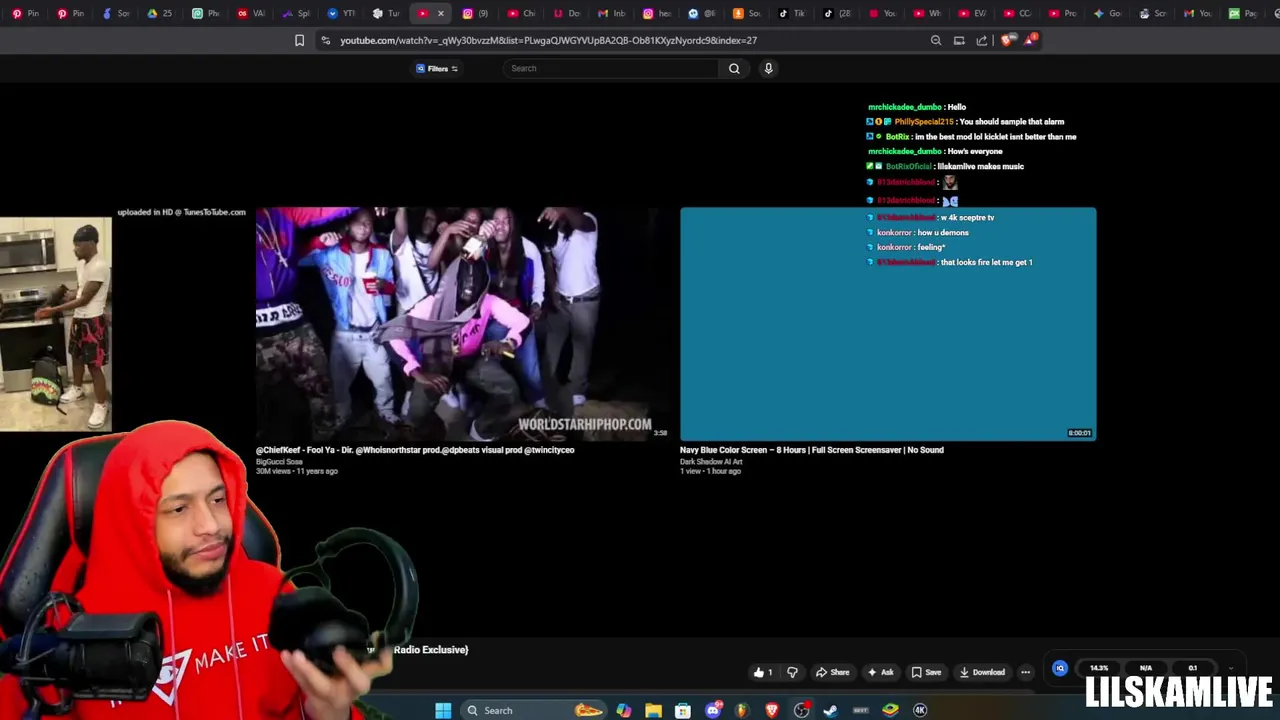Open Brave Shields lion icon
Image resolution: width=1280 pixels, height=720 pixels.
coord(1007,40)
